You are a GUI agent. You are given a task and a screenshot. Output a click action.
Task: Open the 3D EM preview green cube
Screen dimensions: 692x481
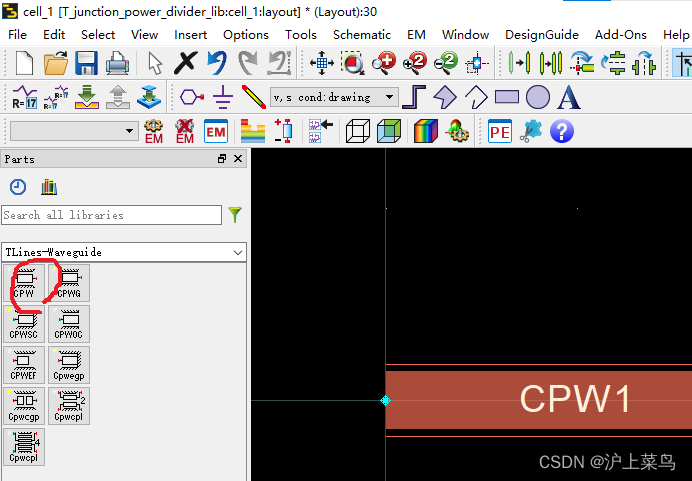pos(389,132)
